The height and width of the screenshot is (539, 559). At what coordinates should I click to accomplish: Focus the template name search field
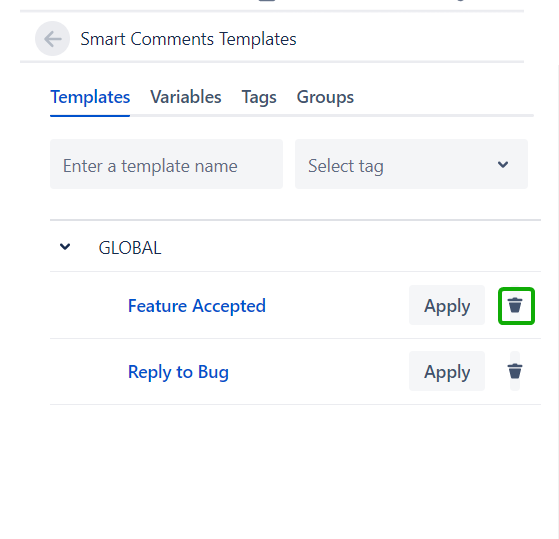(x=166, y=164)
